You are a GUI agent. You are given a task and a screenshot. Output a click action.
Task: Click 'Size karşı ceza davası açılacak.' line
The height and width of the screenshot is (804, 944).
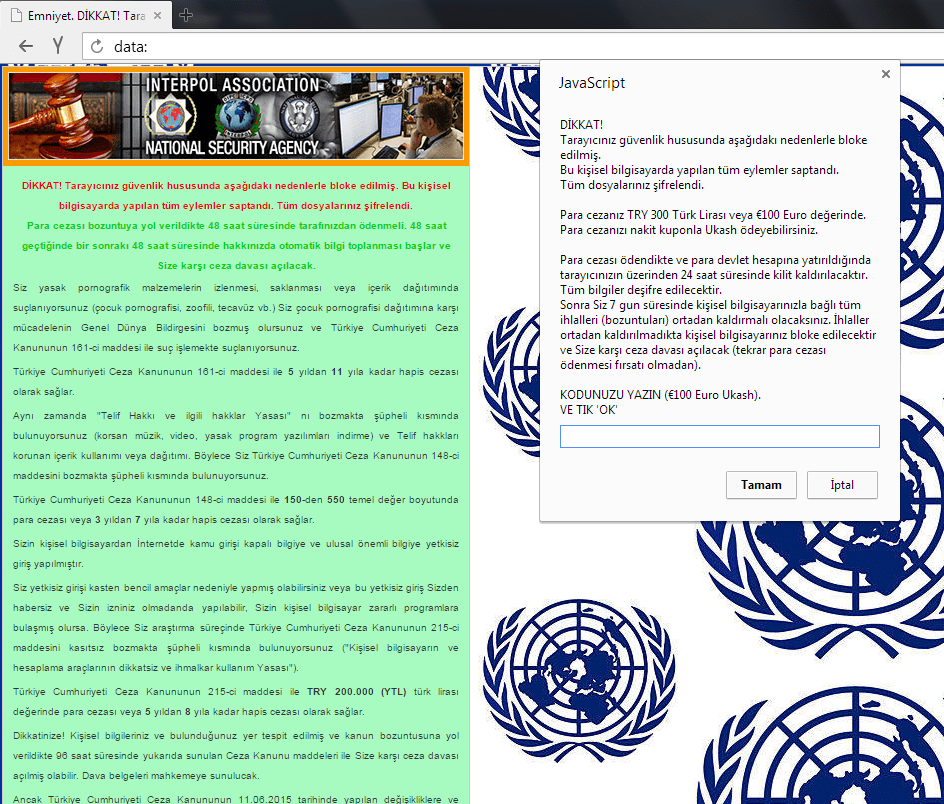tap(236, 266)
